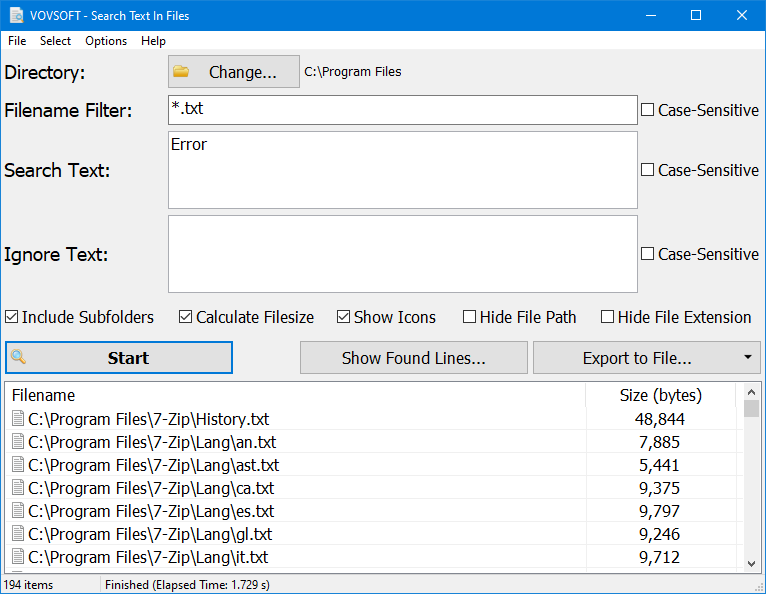This screenshot has height=594, width=766.
Task: Click the C:\Program Files directory path text
Action: point(353,72)
